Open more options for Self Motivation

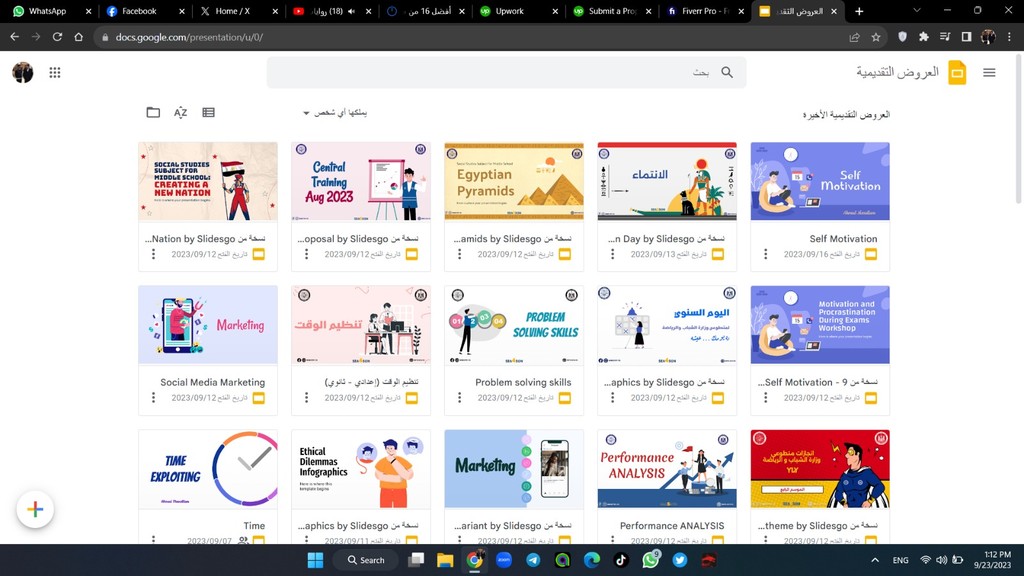765,254
